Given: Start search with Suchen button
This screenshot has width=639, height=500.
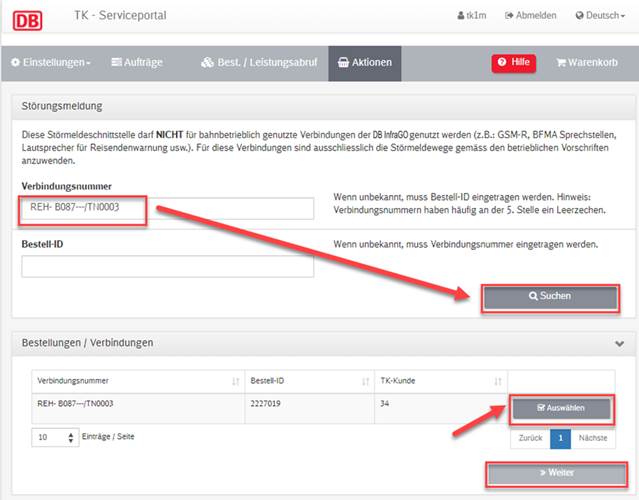Looking at the screenshot, I should (550, 297).
